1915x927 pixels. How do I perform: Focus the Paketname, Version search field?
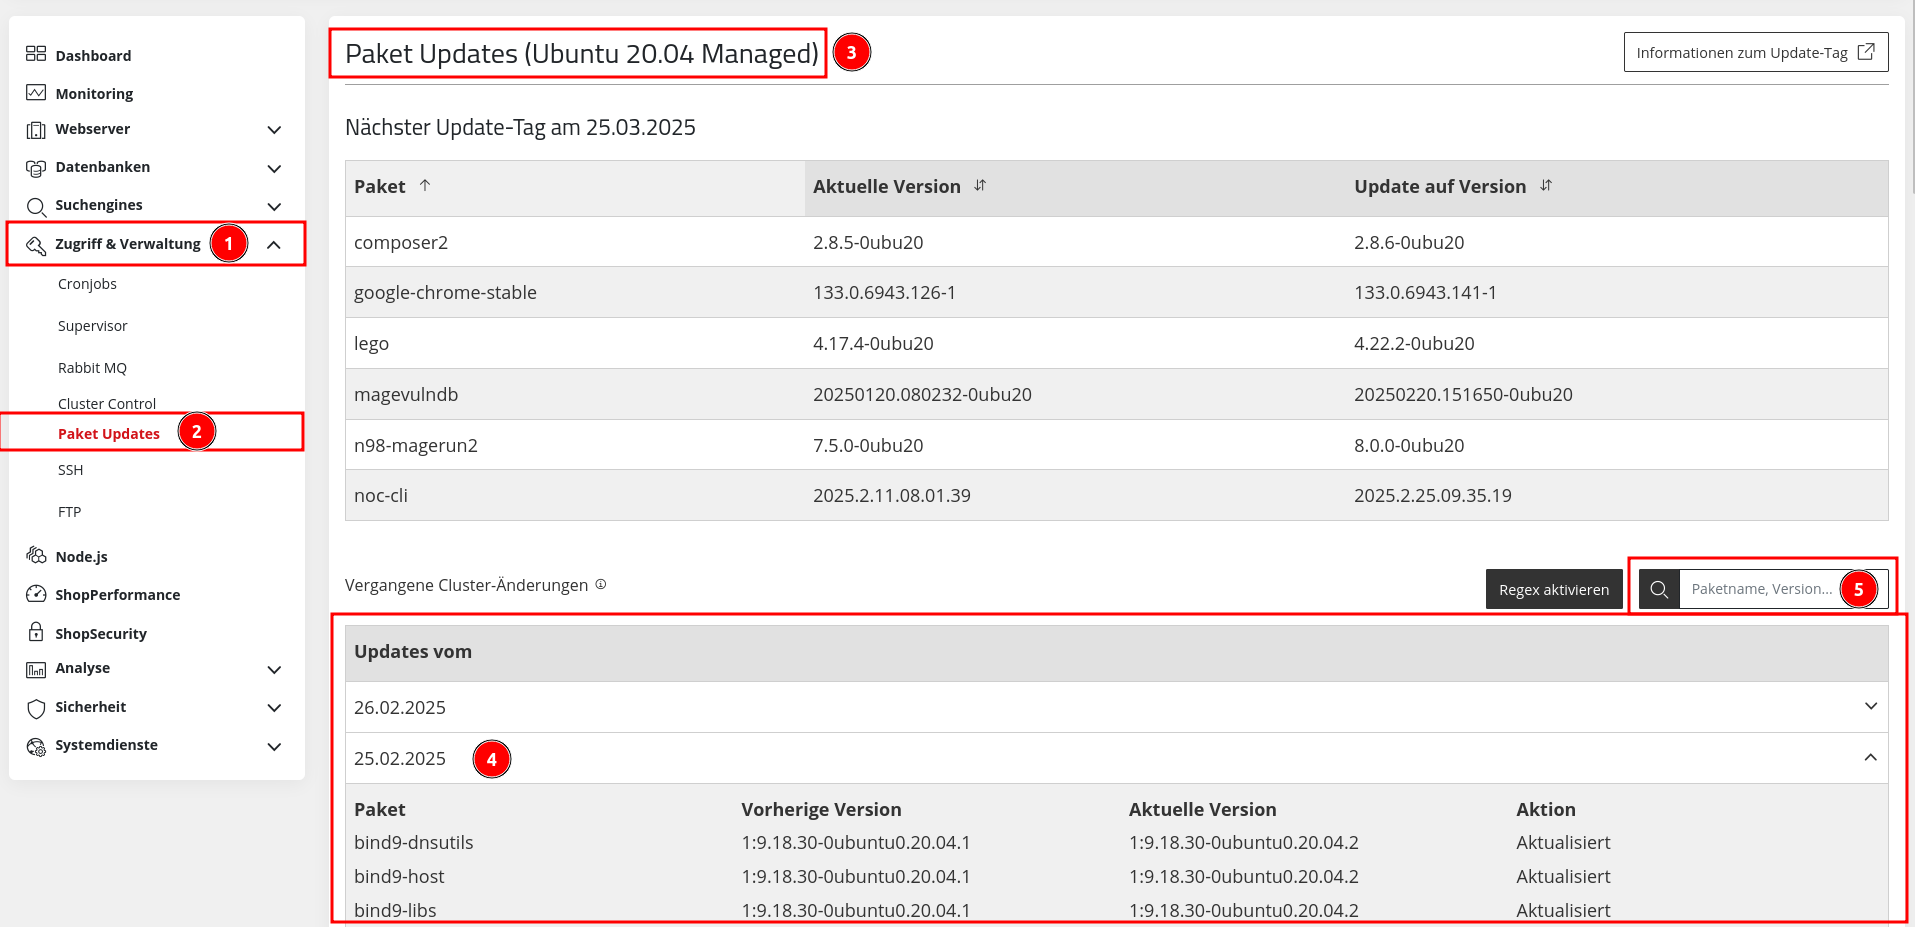1783,589
